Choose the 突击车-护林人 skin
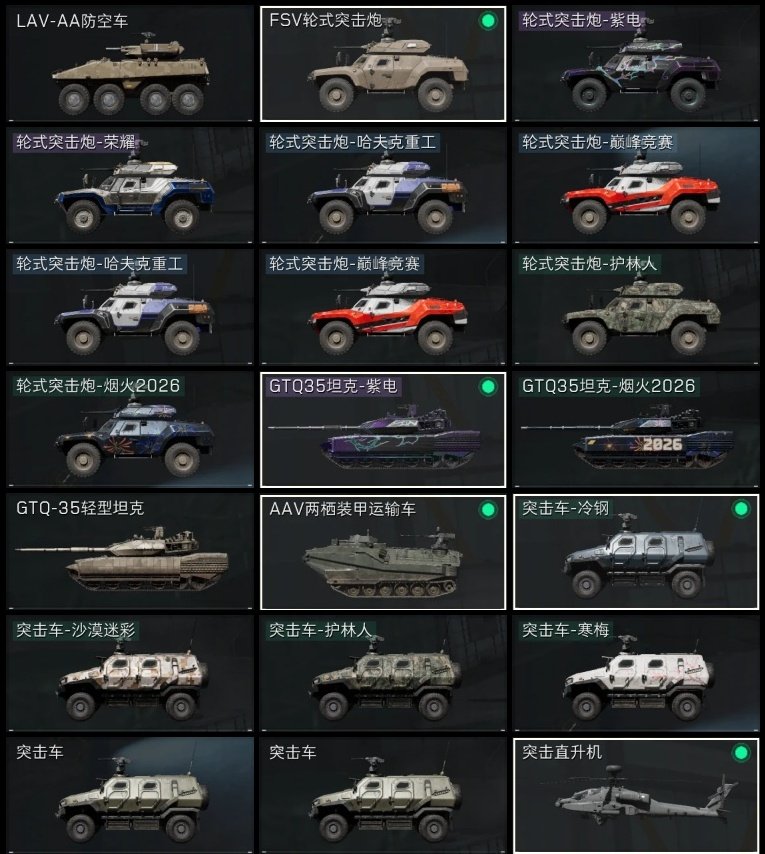765x854 pixels. point(383,673)
